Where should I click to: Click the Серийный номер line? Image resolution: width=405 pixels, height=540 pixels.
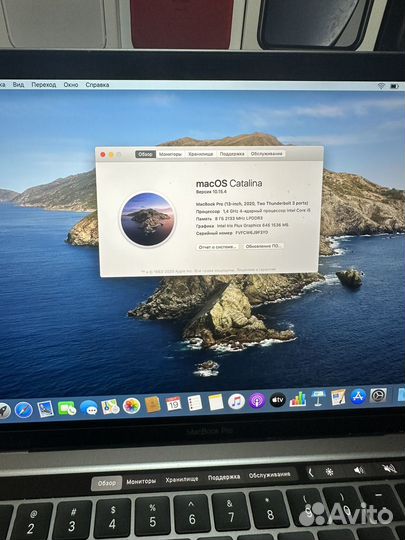[232, 233]
